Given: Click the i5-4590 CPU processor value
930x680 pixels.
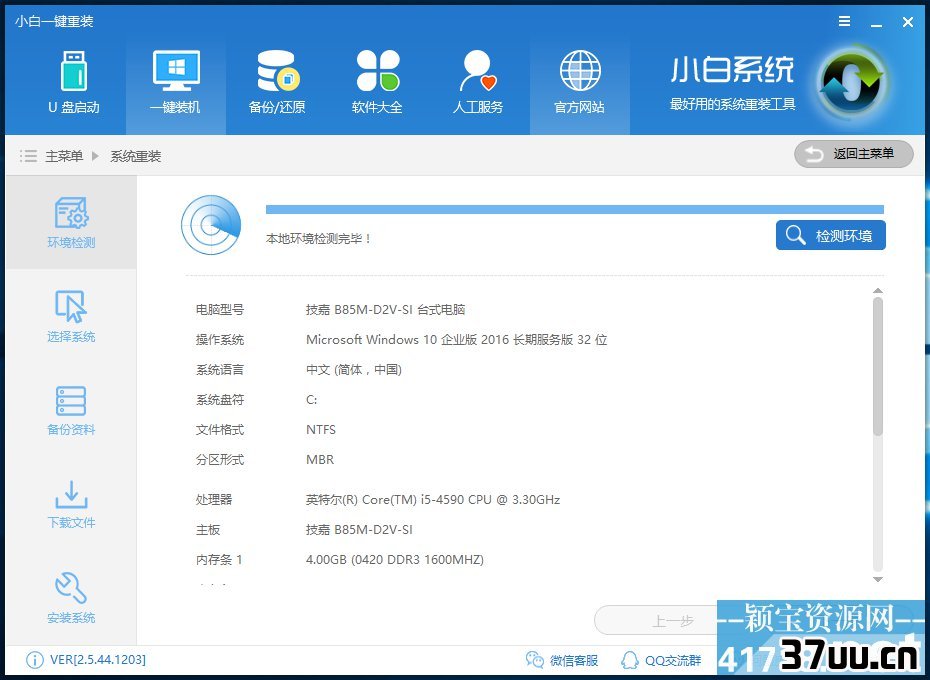Looking at the screenshot, I should pos(433,500).
